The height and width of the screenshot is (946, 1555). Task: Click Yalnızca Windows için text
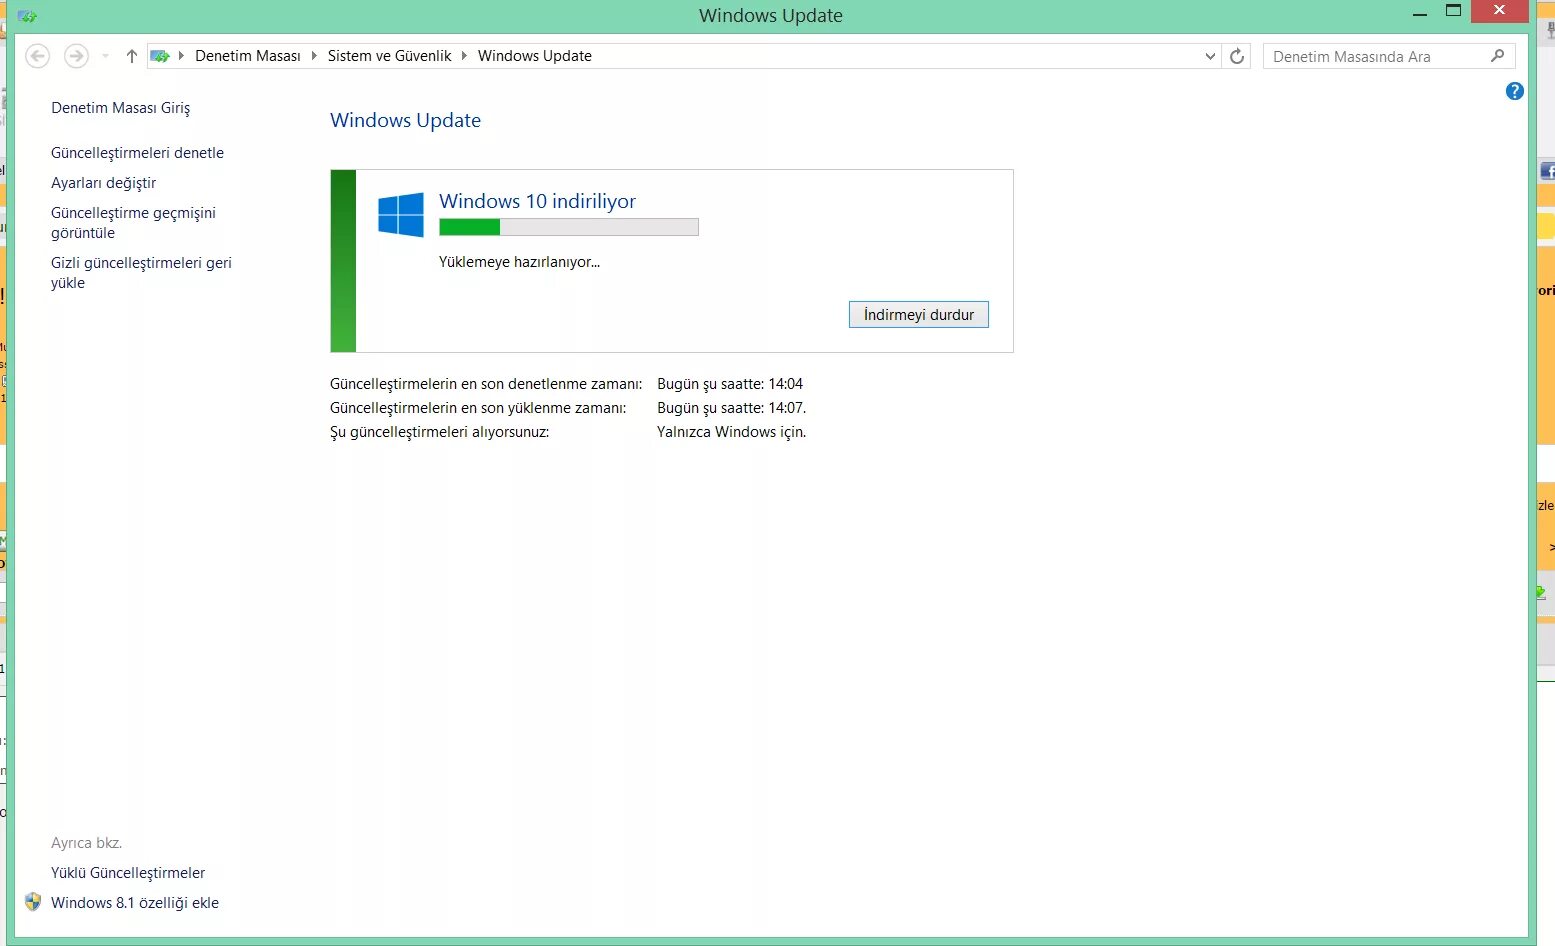(x=732, y=432)
